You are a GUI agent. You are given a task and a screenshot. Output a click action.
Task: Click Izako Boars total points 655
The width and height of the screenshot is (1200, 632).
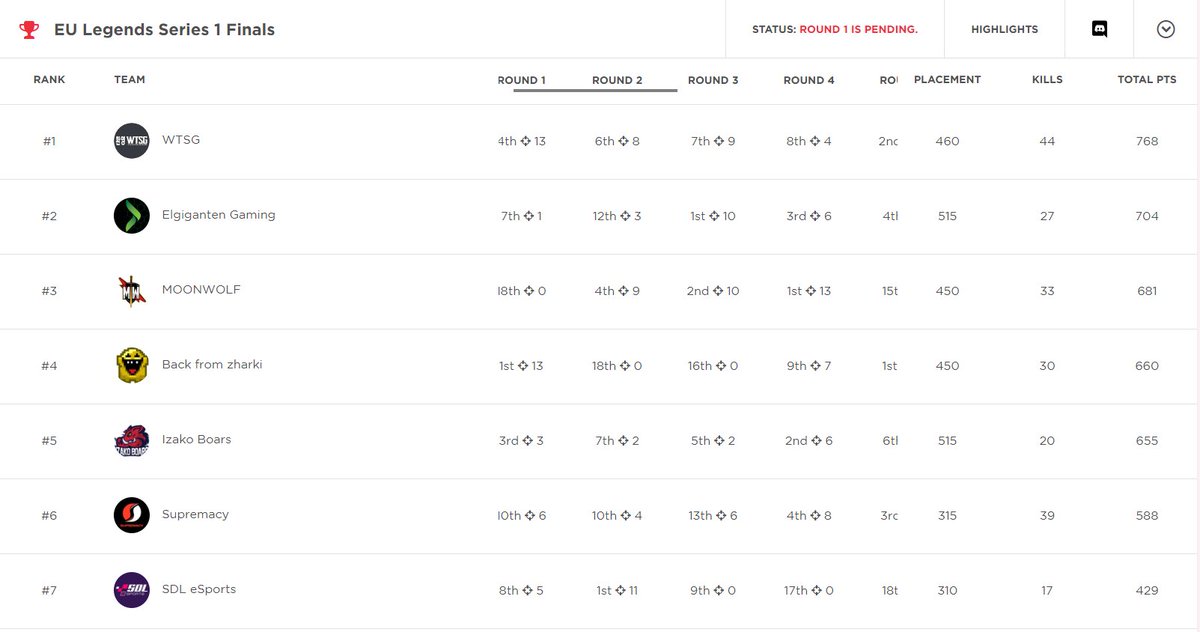coord(1147,441)
